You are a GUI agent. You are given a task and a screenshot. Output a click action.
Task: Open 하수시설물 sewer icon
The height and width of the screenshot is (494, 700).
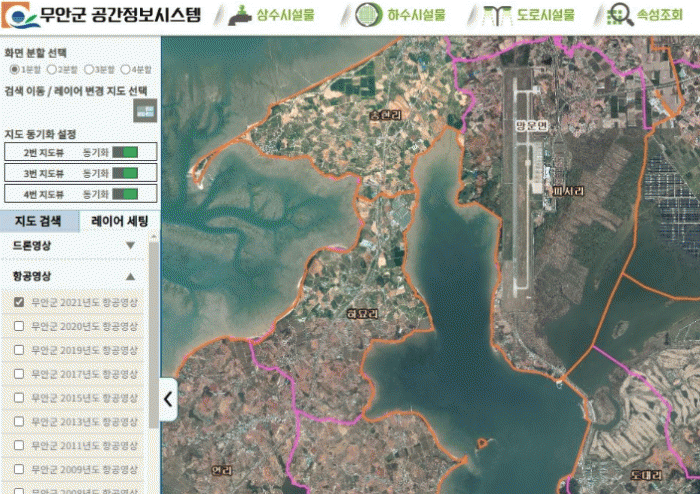(x=371, y=15)
